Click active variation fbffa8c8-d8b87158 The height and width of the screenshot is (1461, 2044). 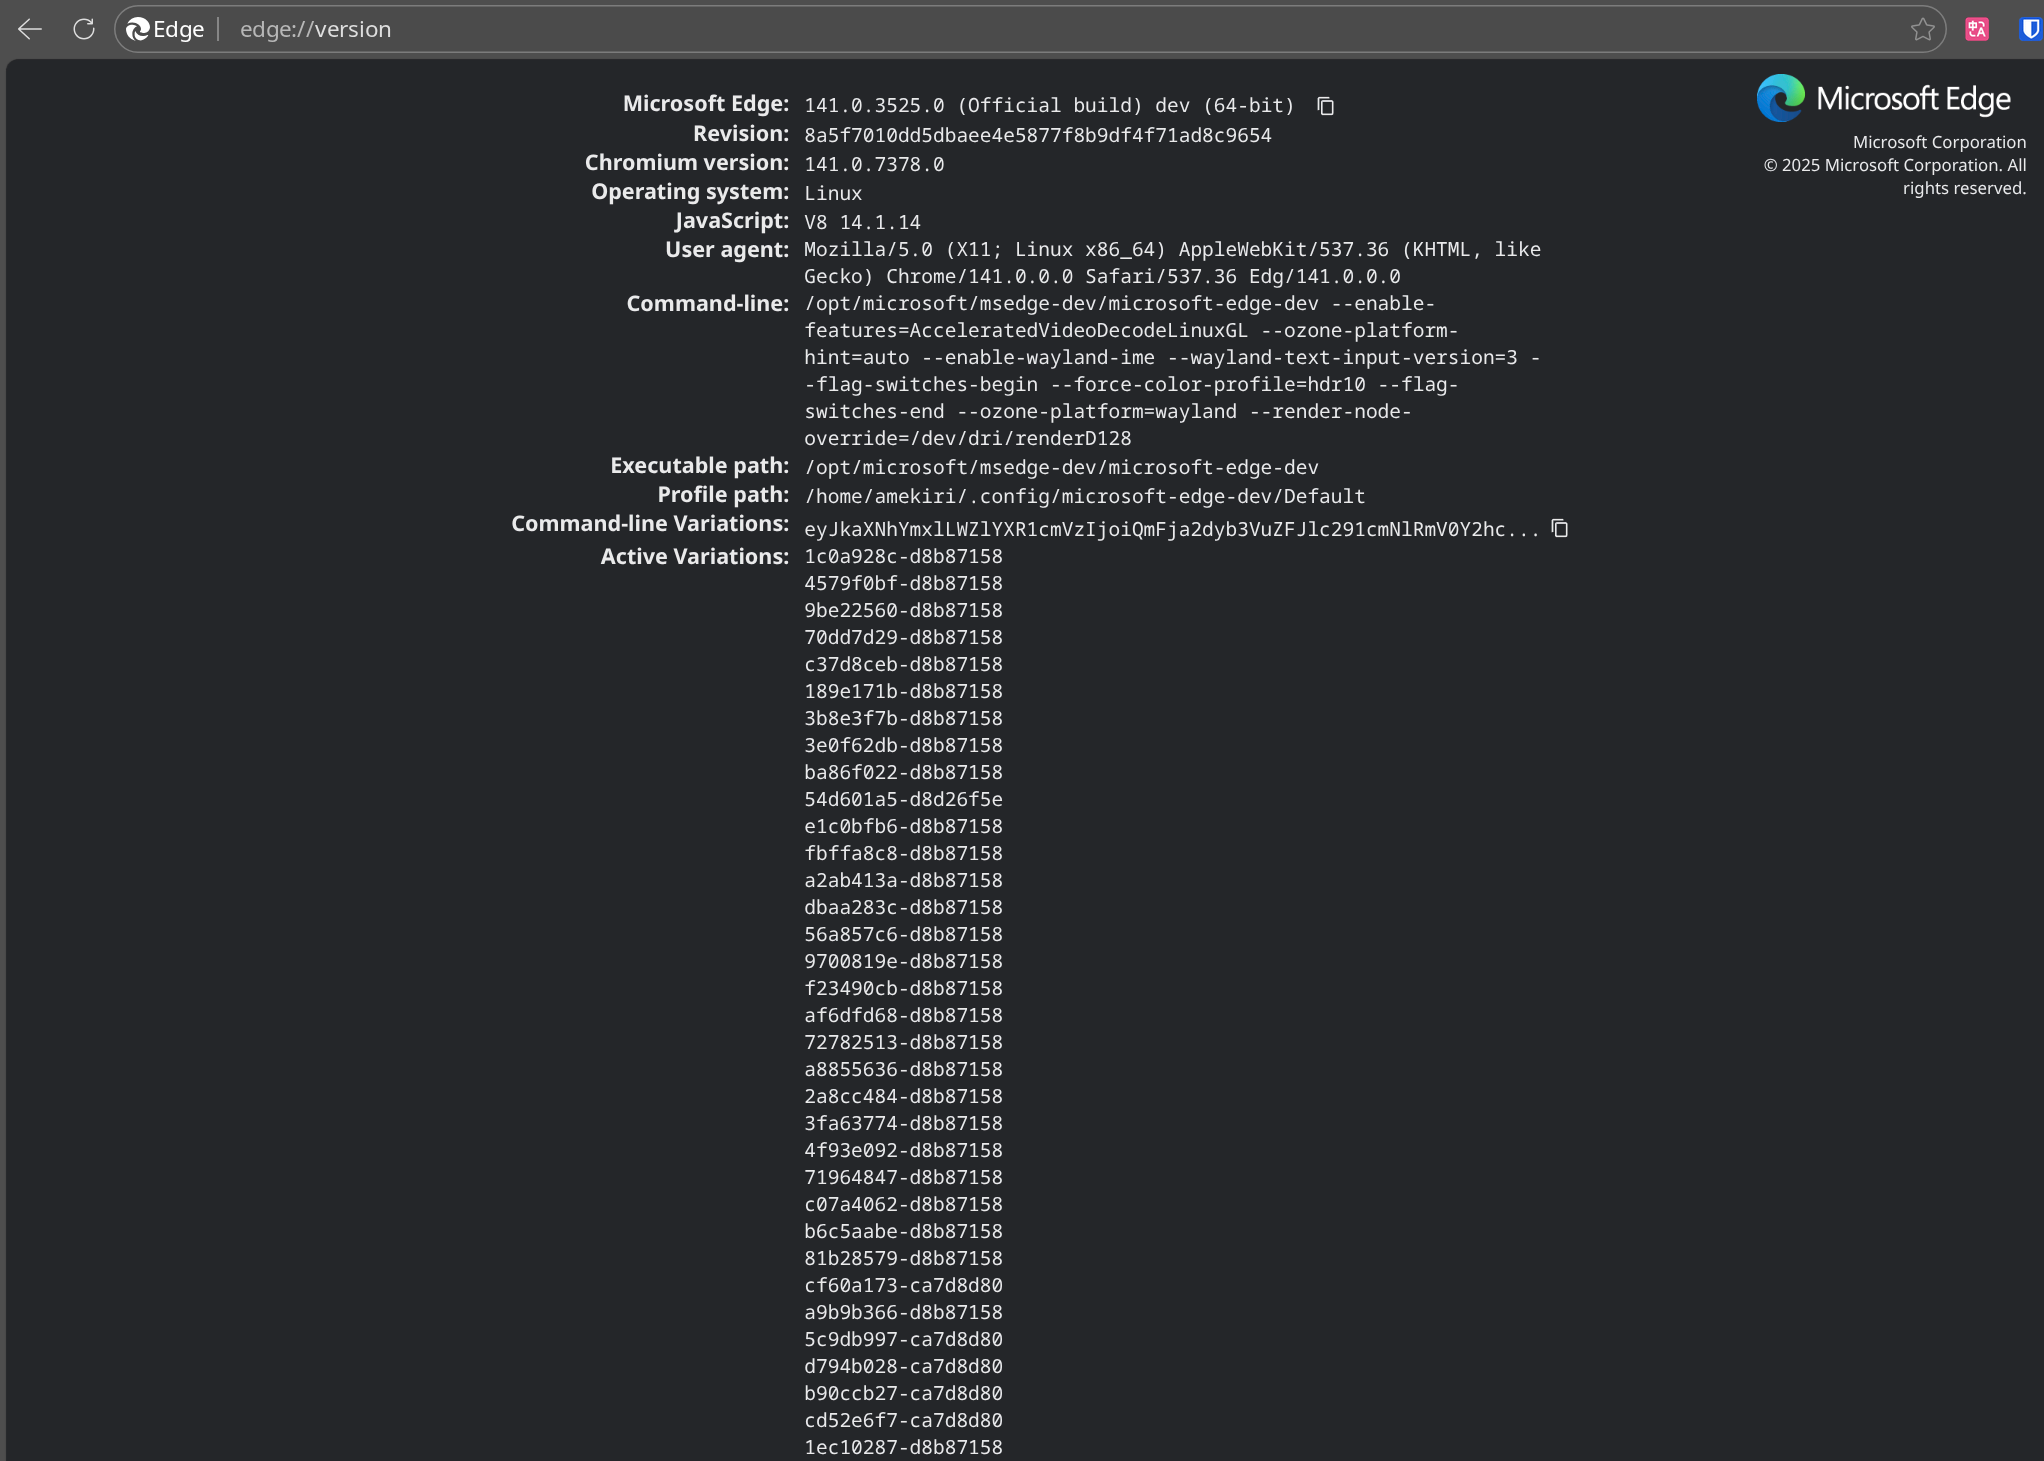903,853
